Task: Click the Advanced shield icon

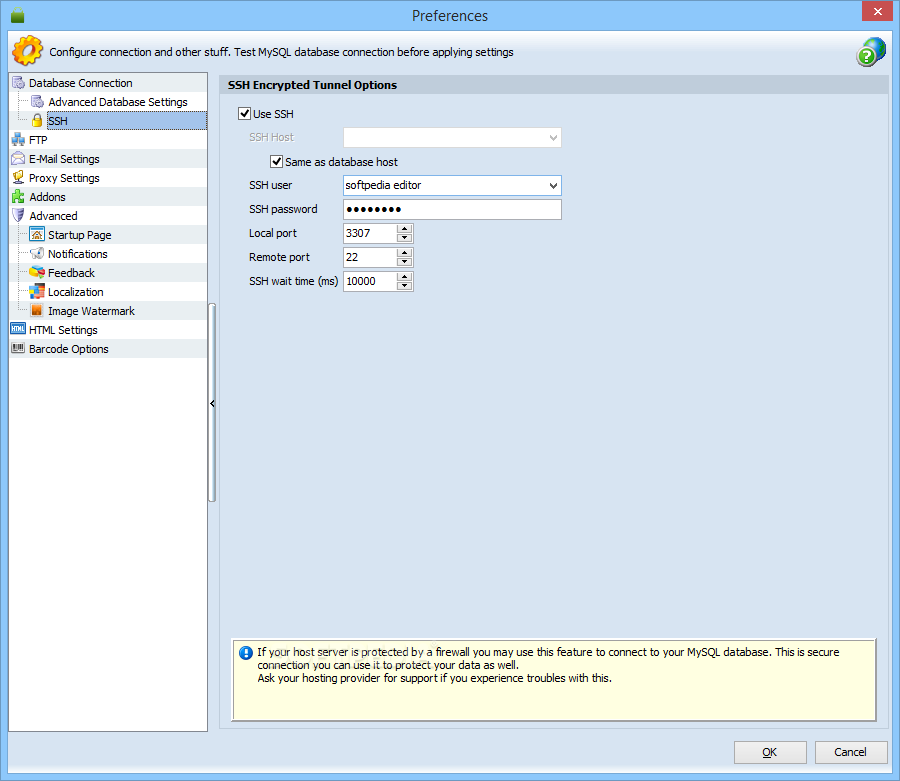Action: coord(18,215)
